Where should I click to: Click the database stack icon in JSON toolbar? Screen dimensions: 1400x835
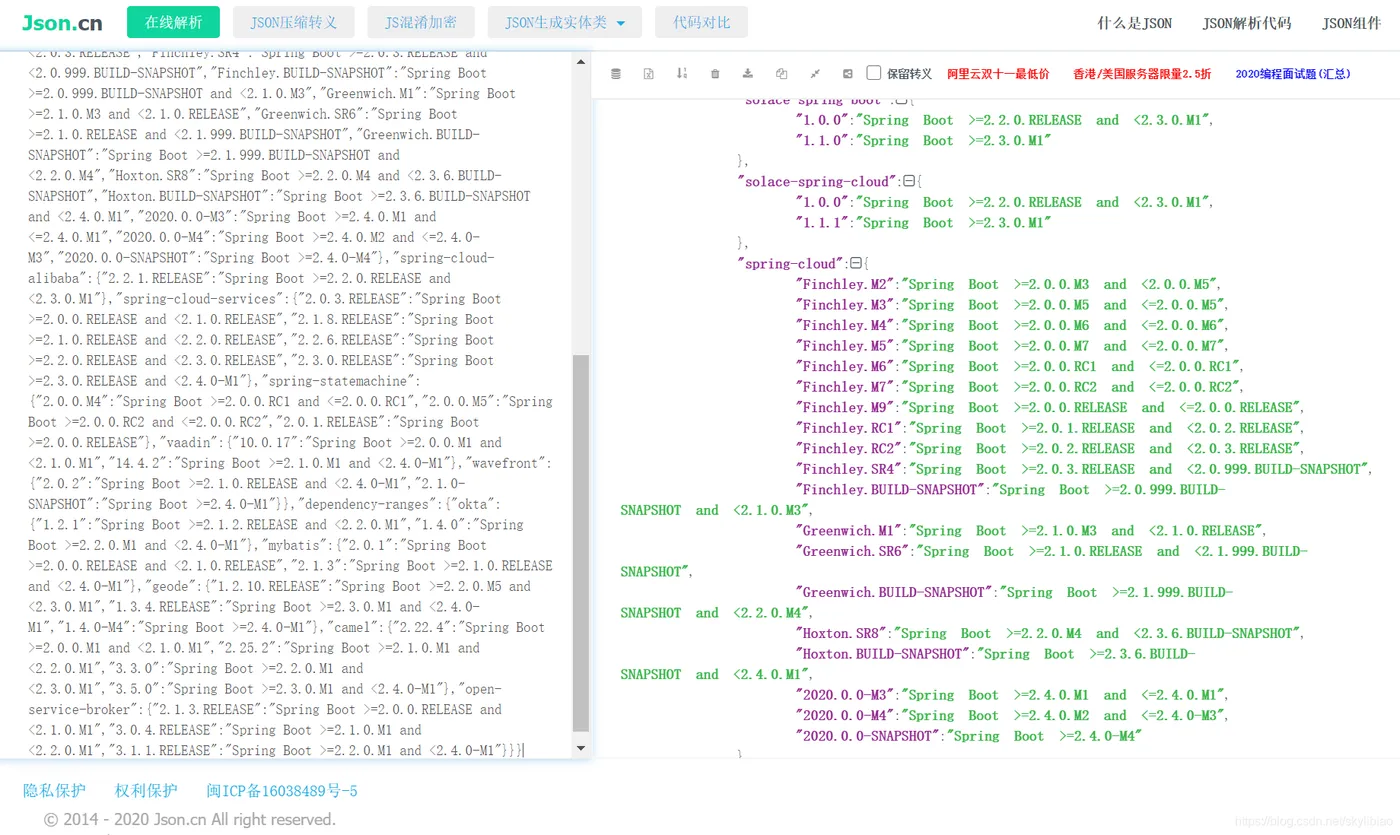coord(615,73)
